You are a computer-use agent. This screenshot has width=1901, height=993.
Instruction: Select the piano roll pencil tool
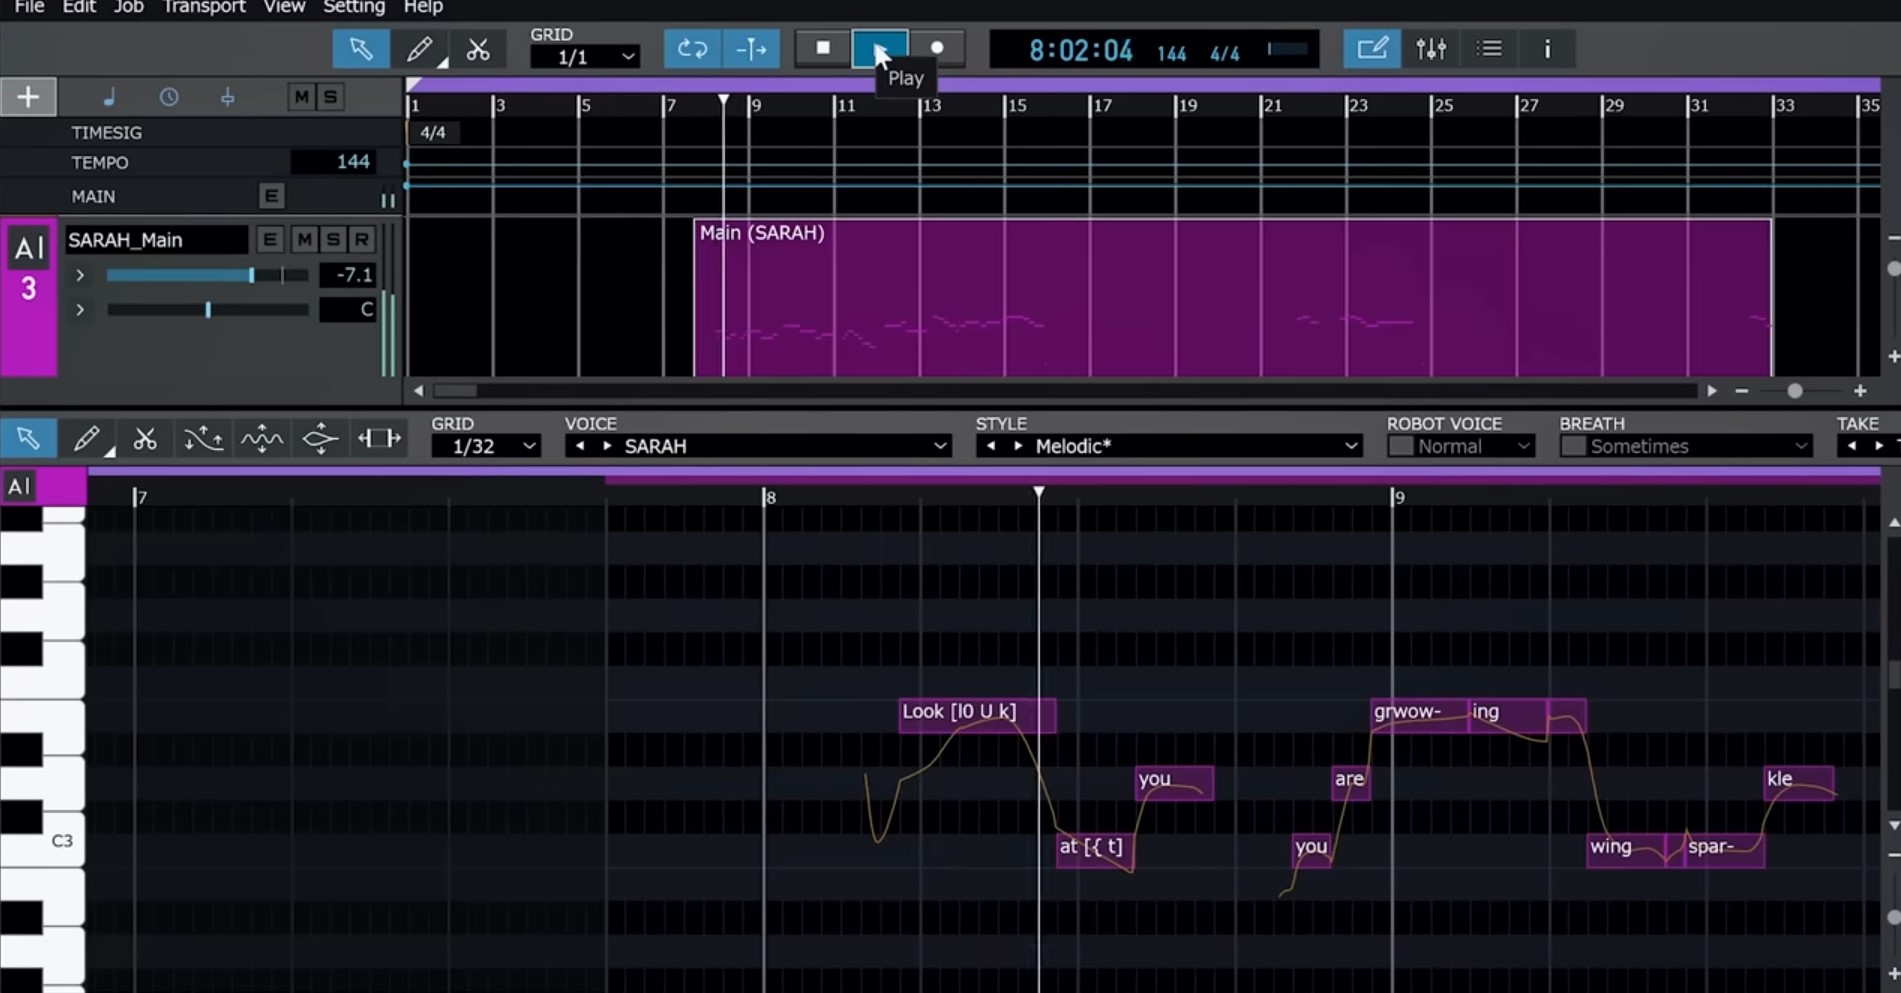click(x=87, y=438)
